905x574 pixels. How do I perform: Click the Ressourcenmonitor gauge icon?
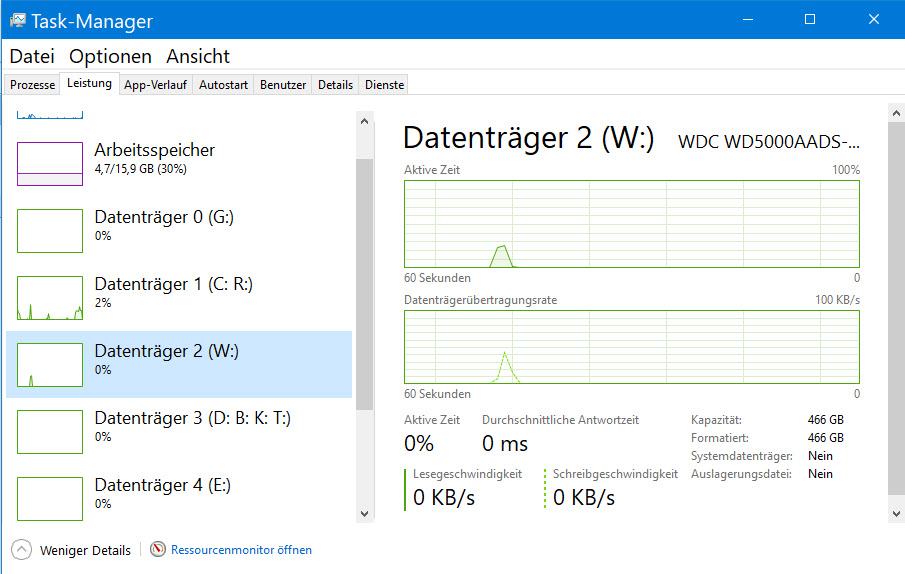(x=158, y=549)
